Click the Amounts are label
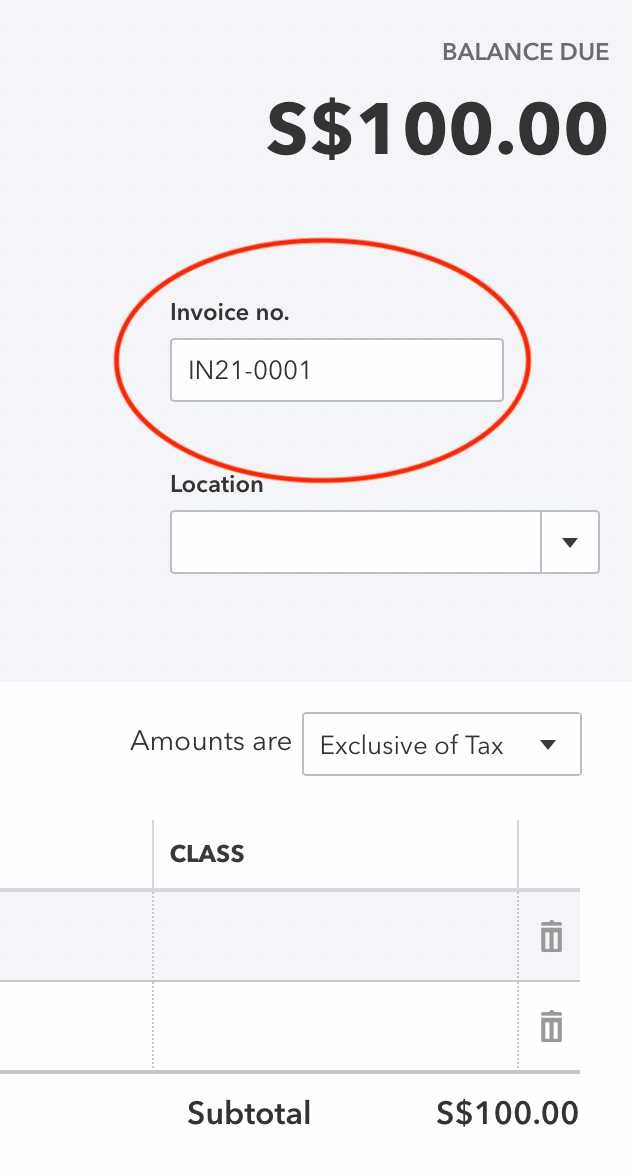 pyautogui.click(x=211, y=742)
